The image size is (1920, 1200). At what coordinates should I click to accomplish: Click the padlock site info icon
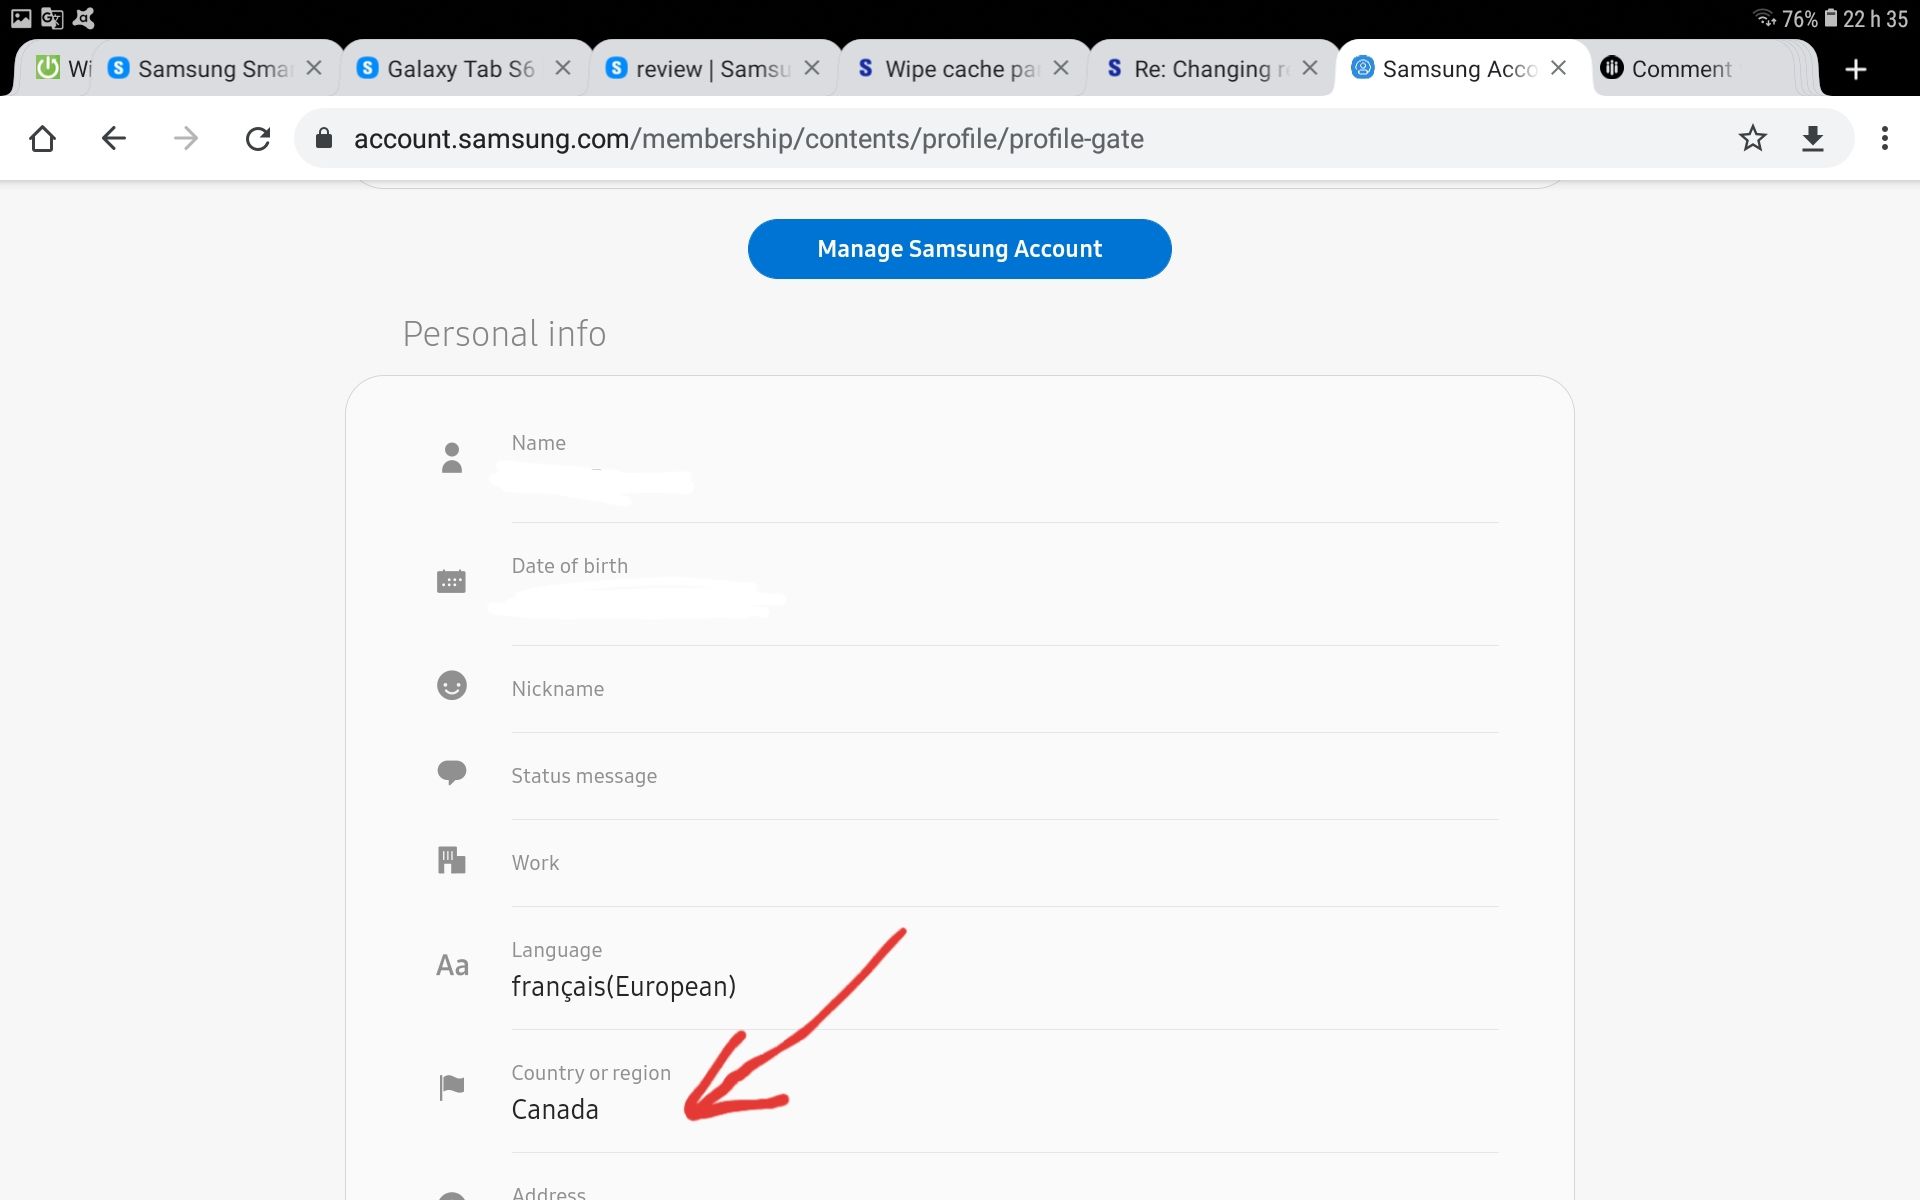pyautogui.click(x=323, y=138)
